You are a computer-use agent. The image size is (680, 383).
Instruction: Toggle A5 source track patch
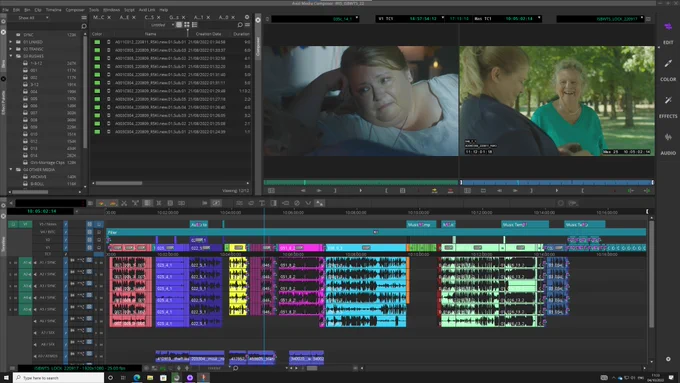point(25,309)
